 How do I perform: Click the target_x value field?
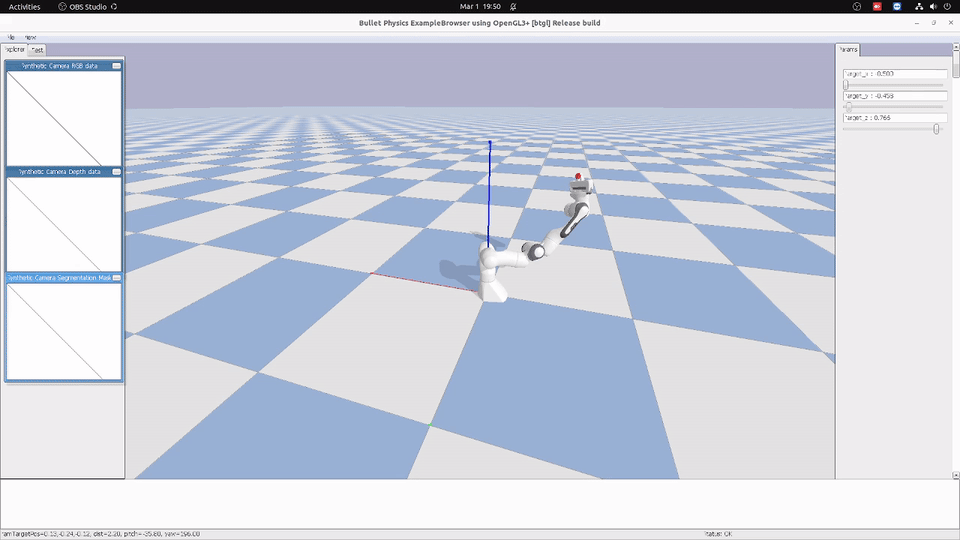tap(895, 74)
